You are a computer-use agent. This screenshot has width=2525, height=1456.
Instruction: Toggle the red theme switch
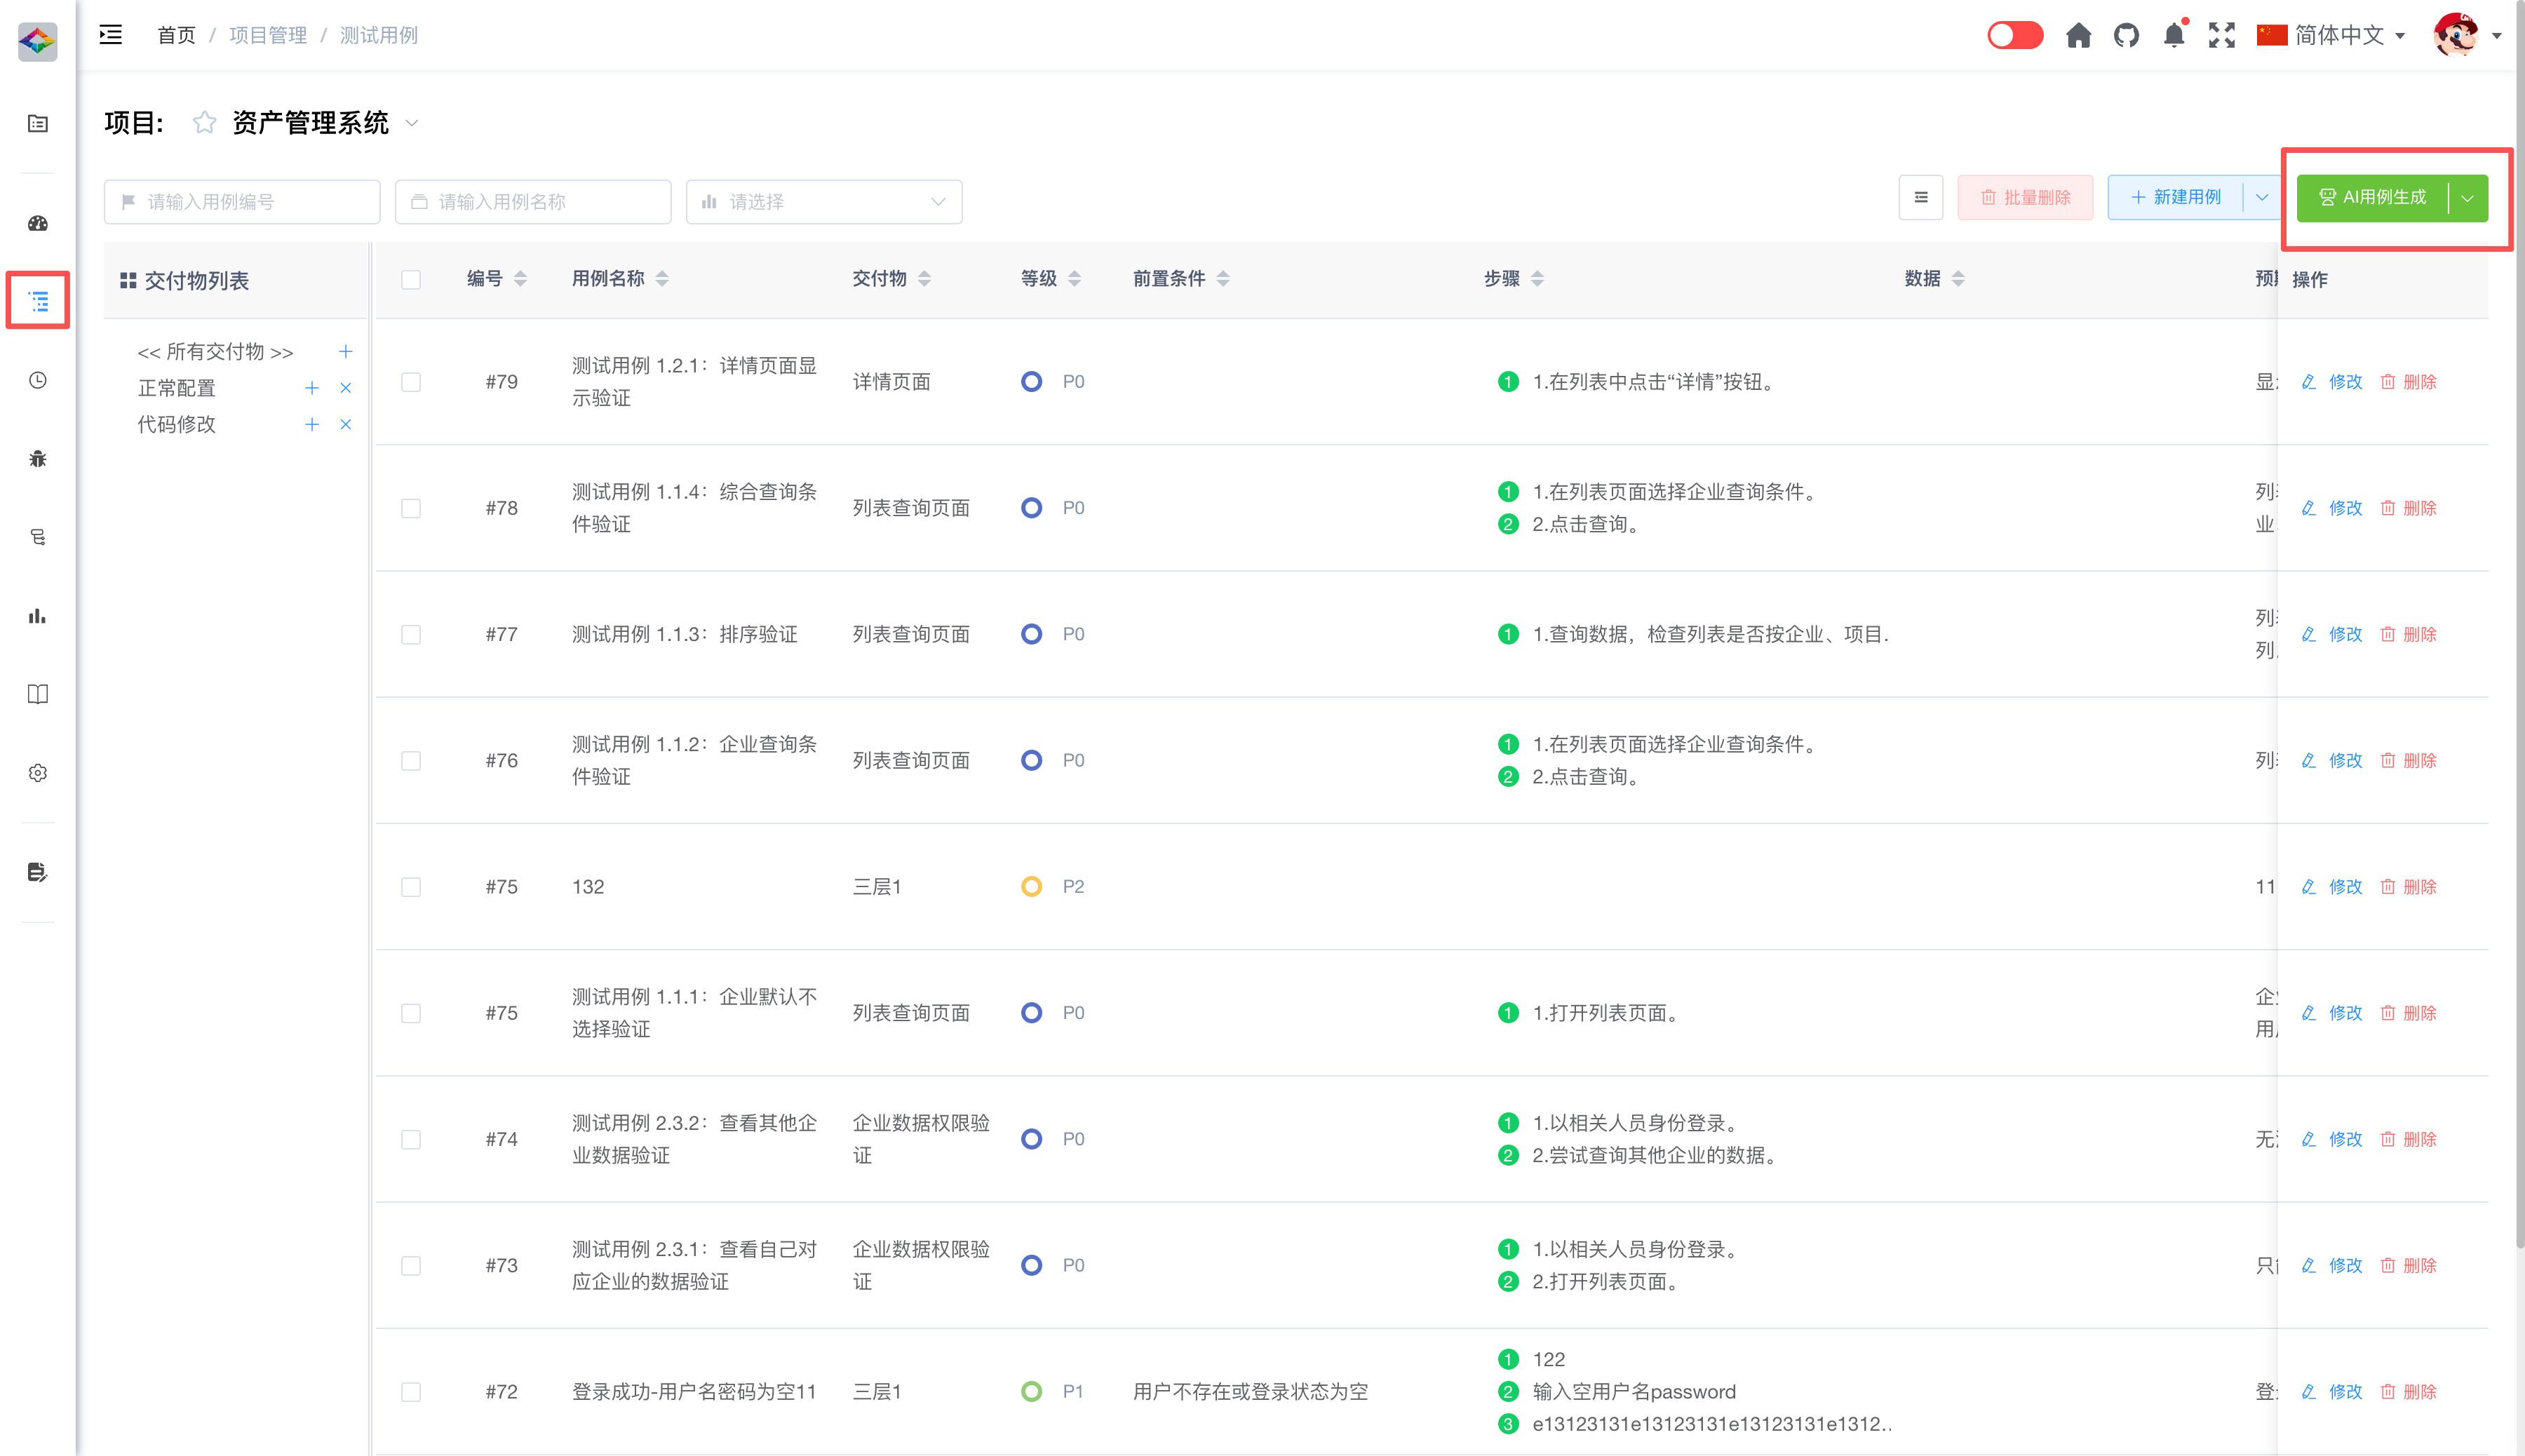pyautogui.click(x=2014, y=36)
